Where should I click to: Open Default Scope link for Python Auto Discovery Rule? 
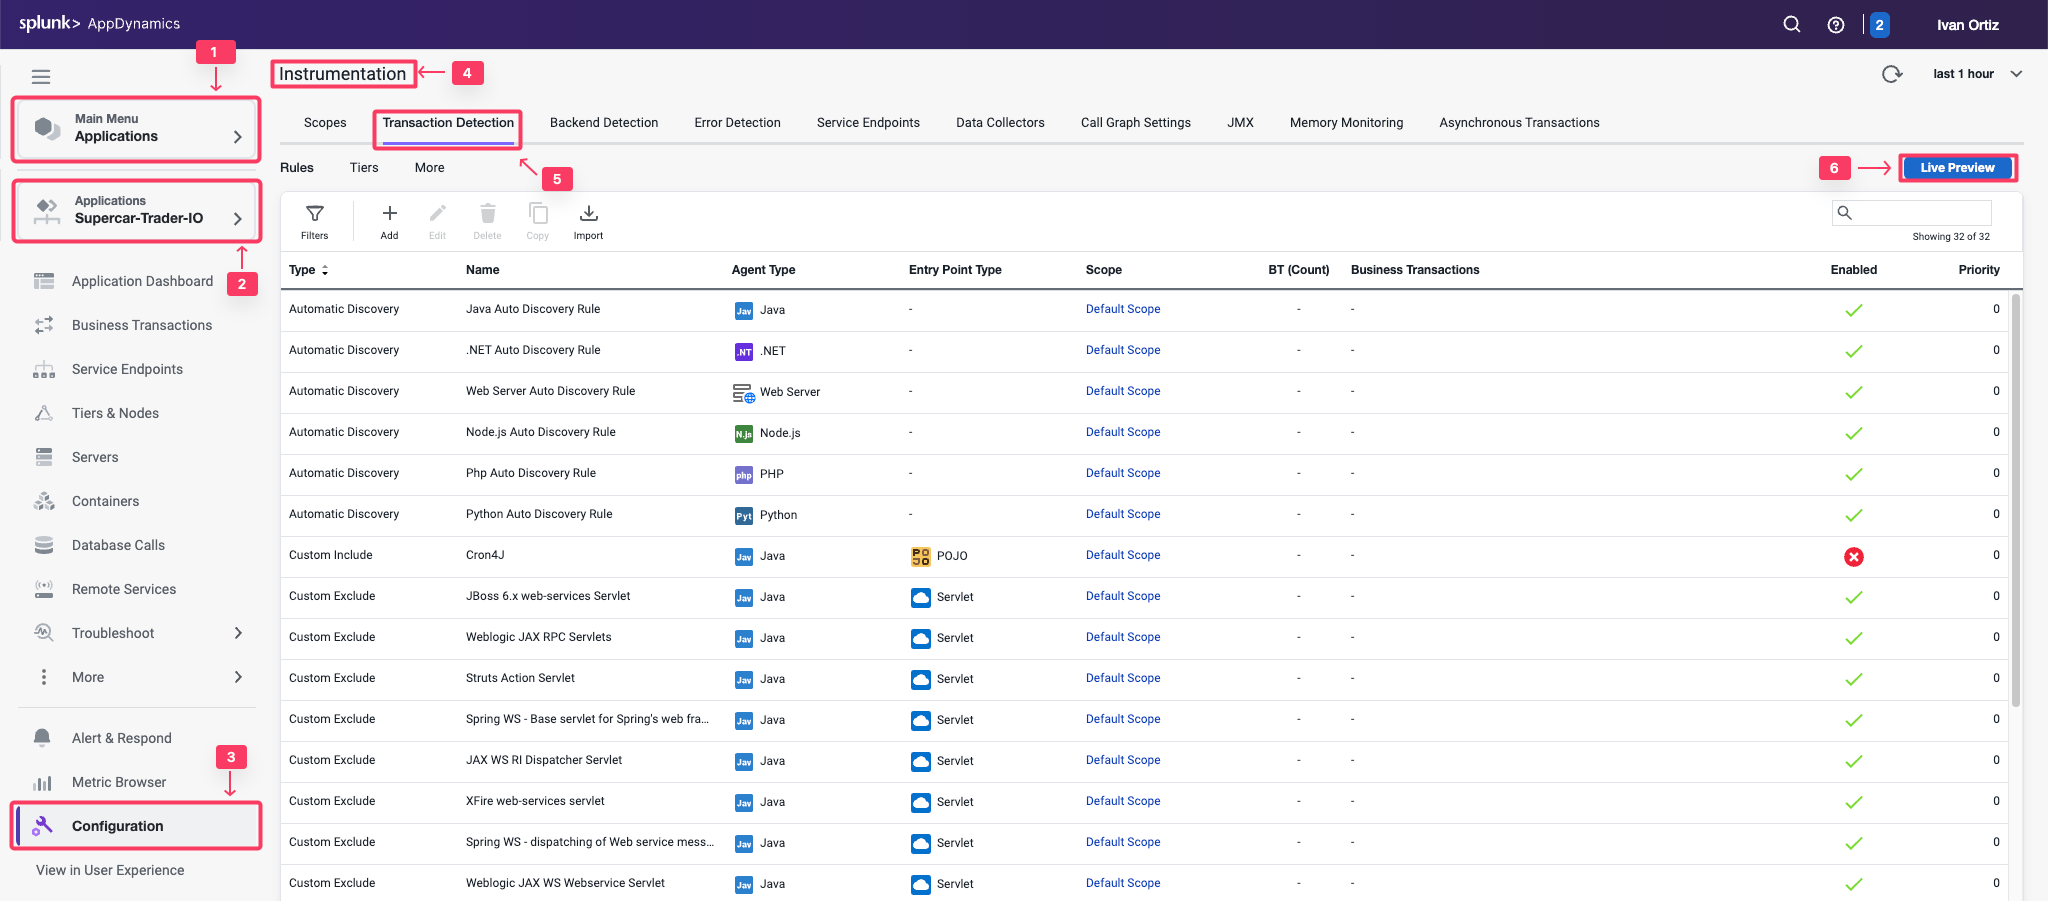pos(1122,514)
